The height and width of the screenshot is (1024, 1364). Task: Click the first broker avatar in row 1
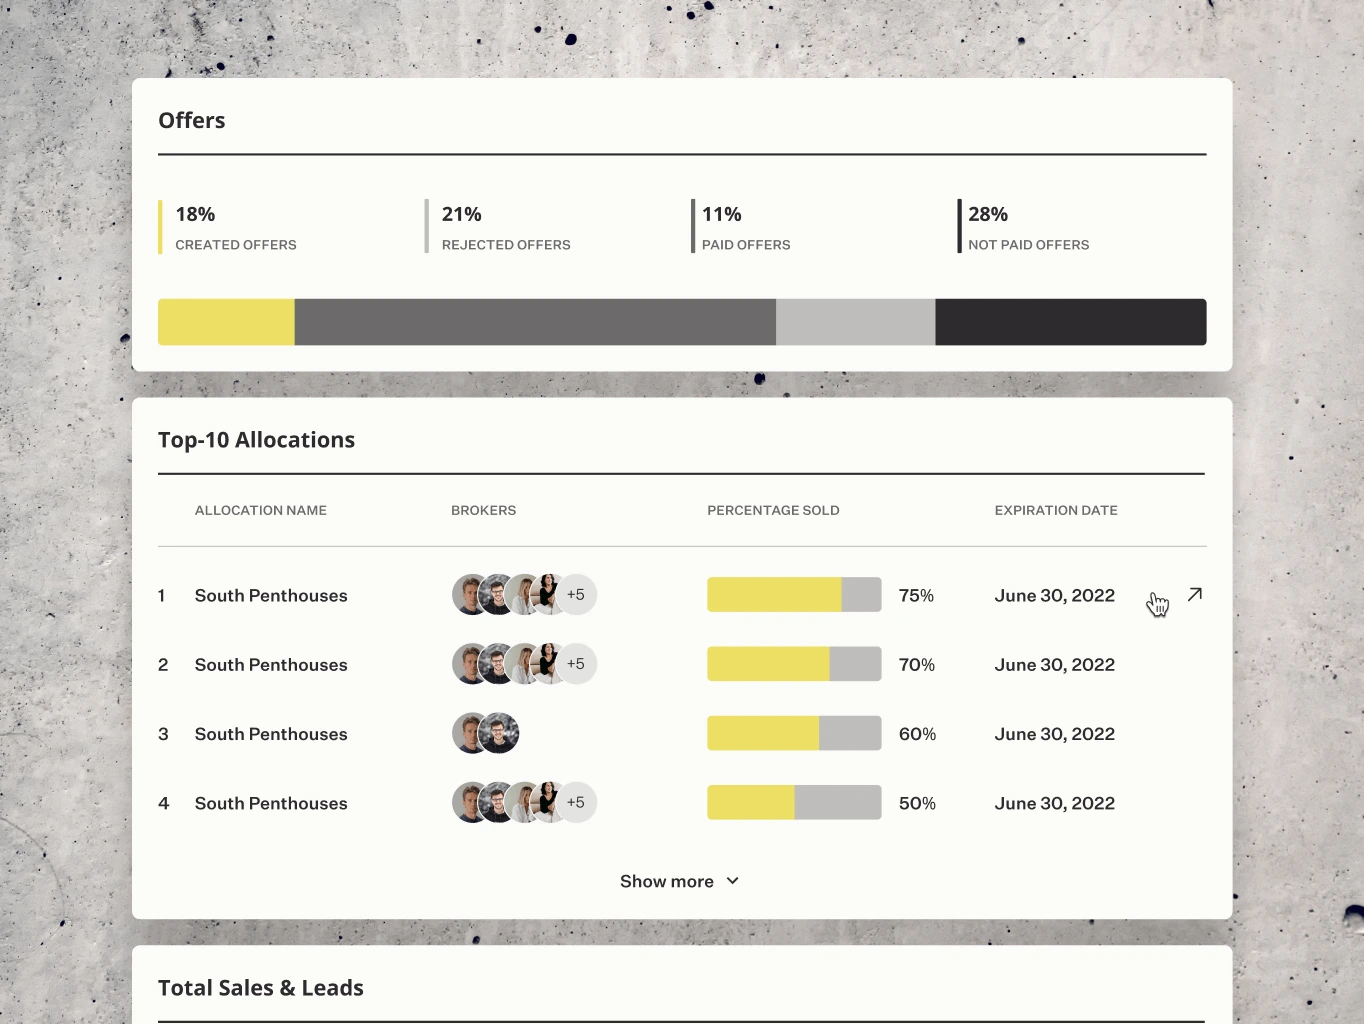pyautogui.click(x=470, y=594)
